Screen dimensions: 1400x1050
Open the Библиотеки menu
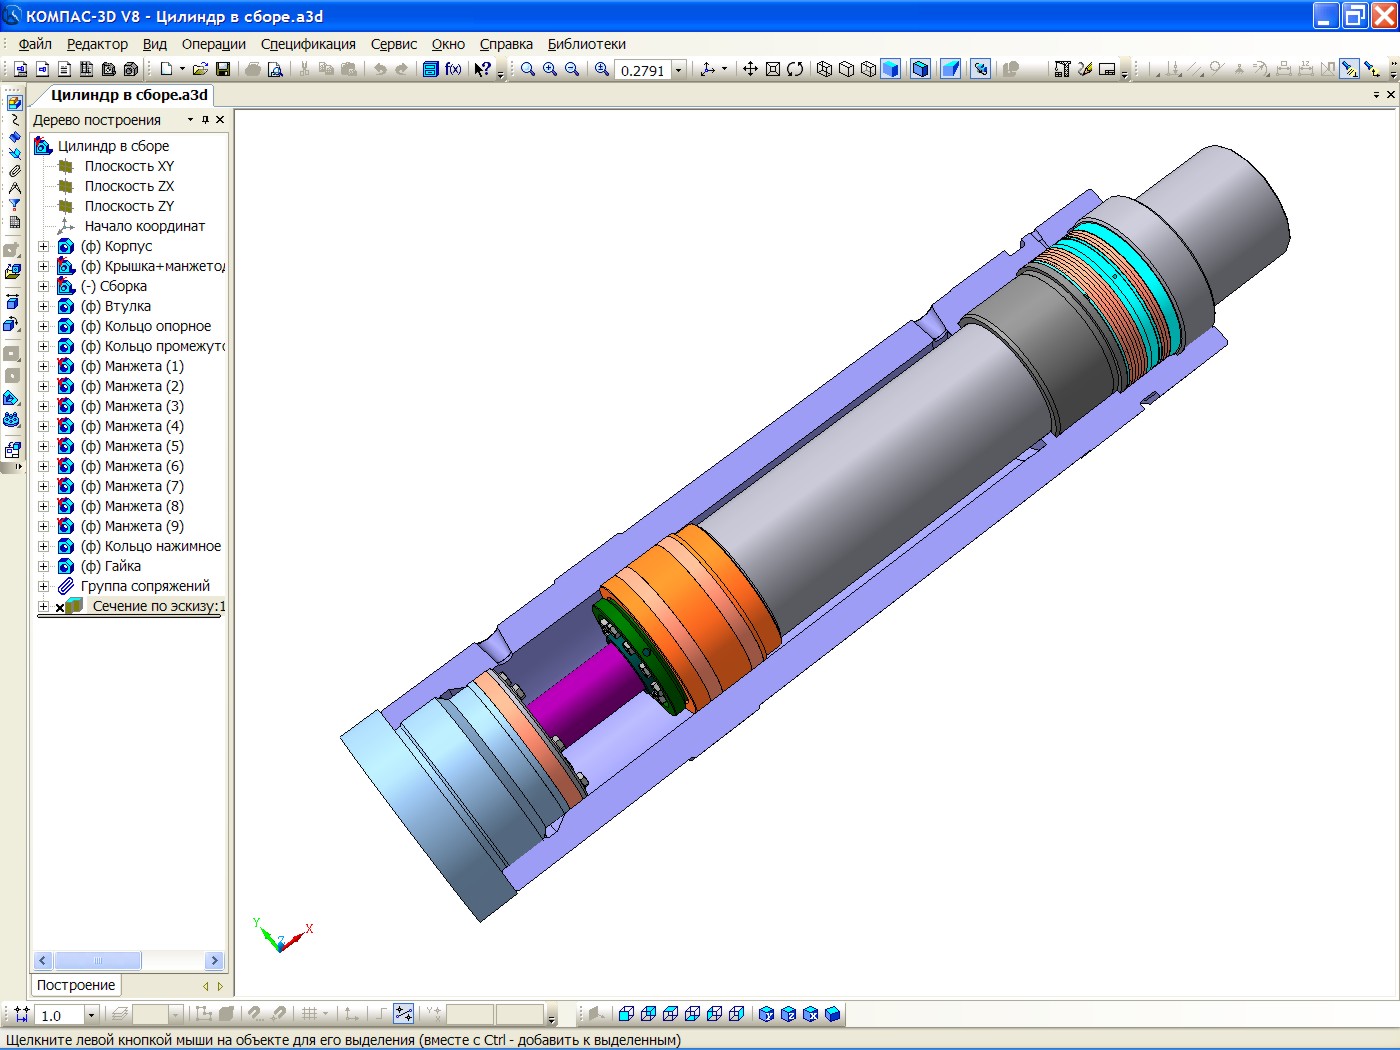point(587,44)
